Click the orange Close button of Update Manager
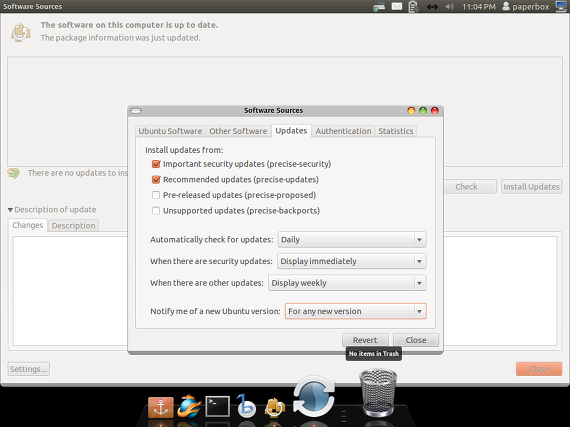The width and height of the screenshot is (570, 427). [539, 369]
